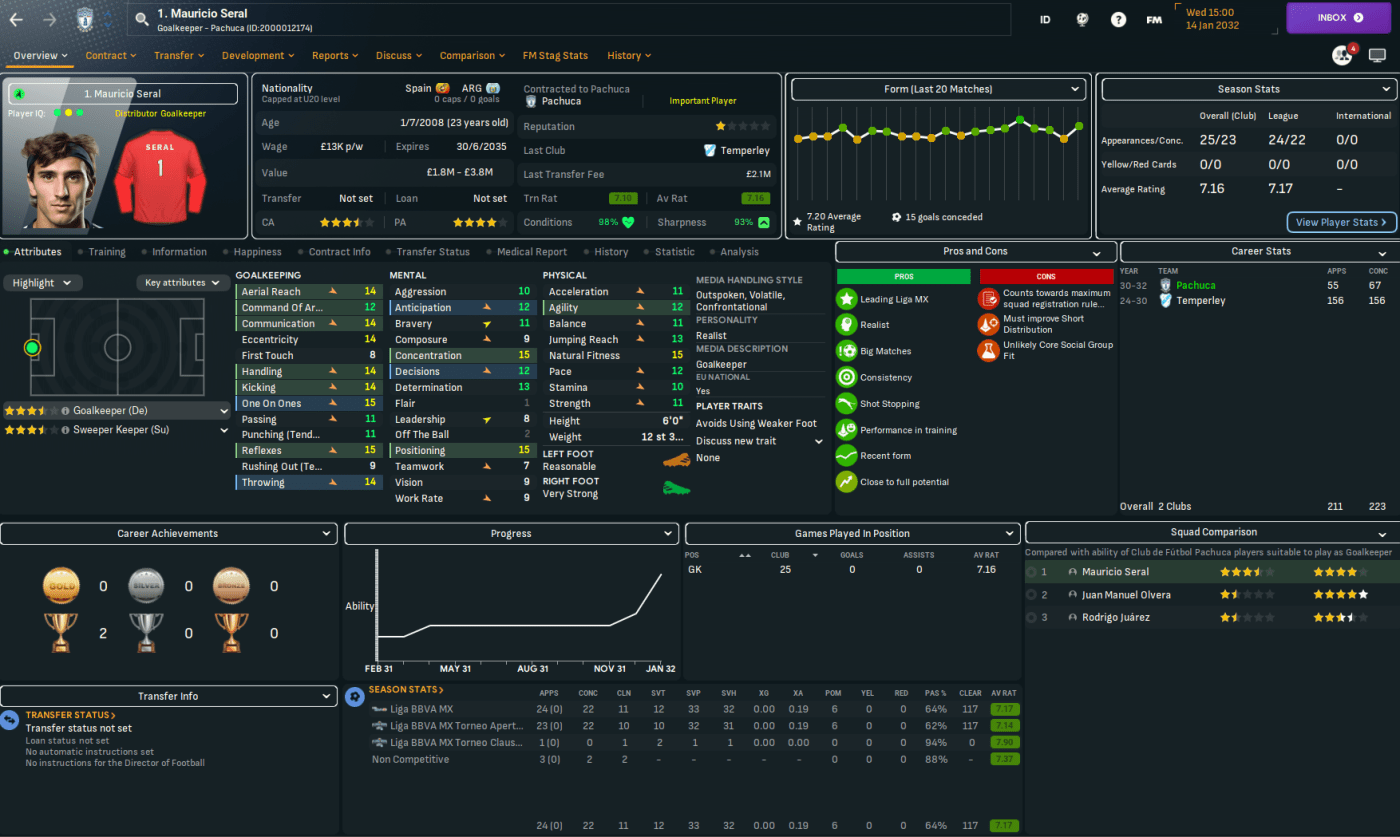Open the Inbox button
Image resolution: width=1400 pixels, height=837 pixels.
click(1338, 18)
